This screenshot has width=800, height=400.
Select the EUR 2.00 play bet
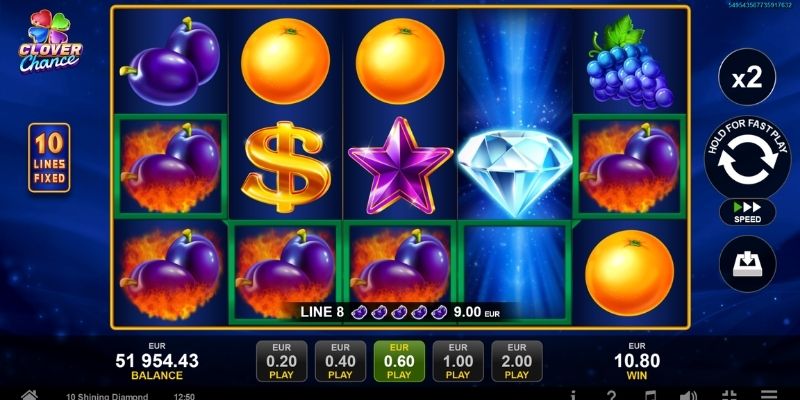(517, 361)
